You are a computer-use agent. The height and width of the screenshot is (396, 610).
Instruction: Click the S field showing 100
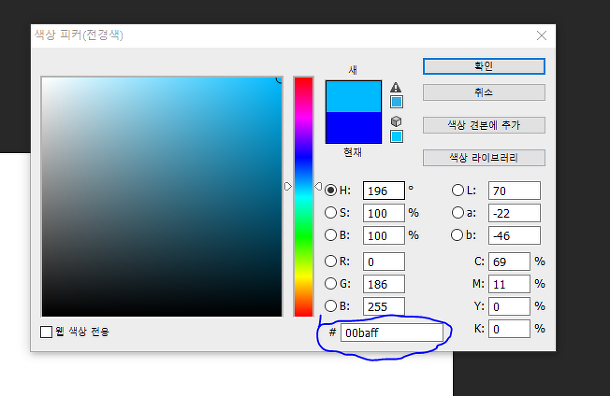(384, 213)
